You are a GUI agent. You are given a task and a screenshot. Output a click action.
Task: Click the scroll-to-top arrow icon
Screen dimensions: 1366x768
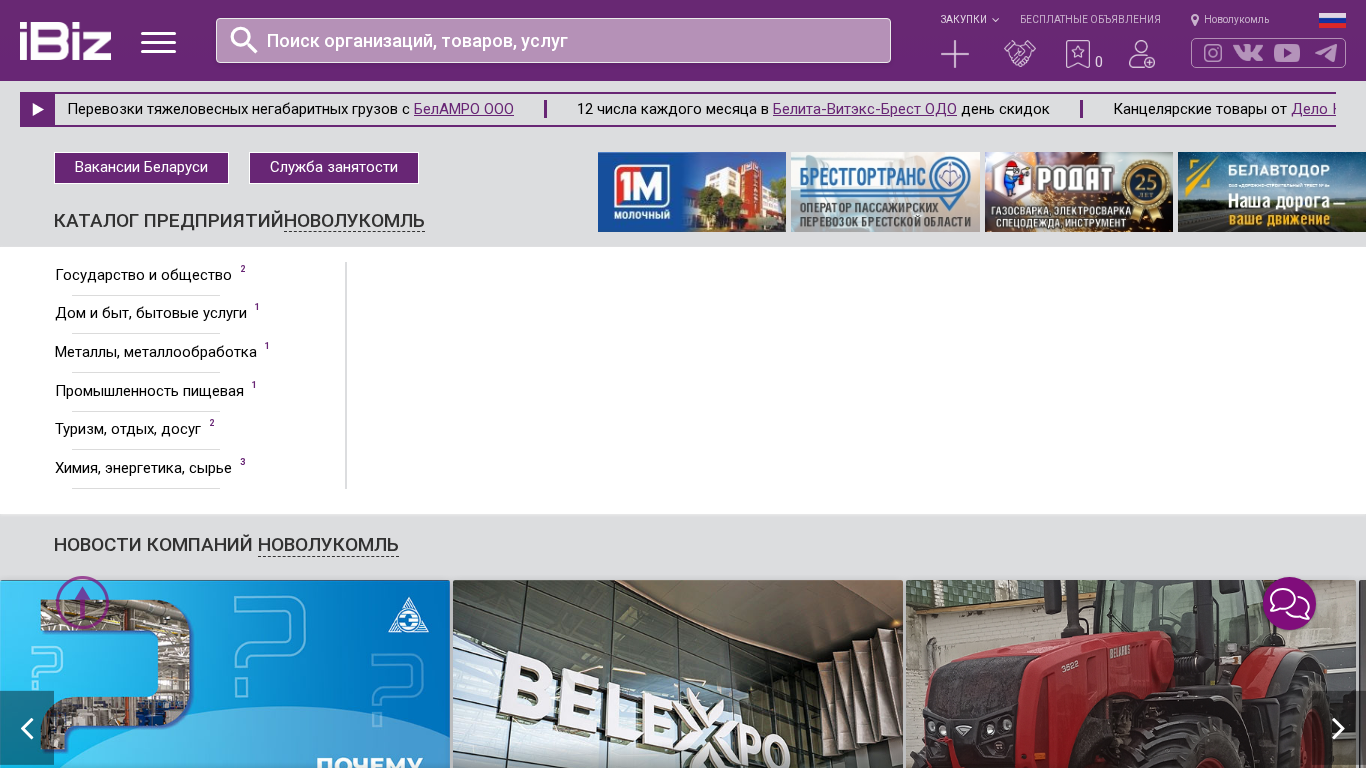[83, 602]
